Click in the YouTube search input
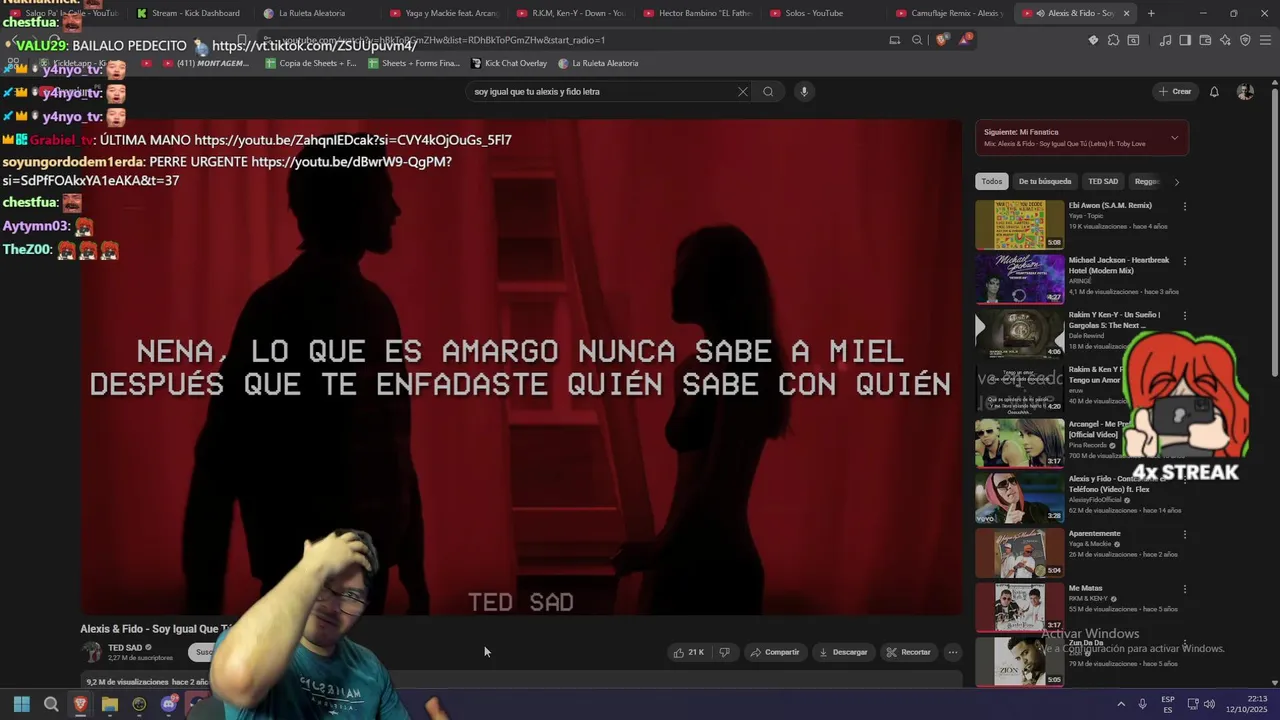 coord(600,92)
